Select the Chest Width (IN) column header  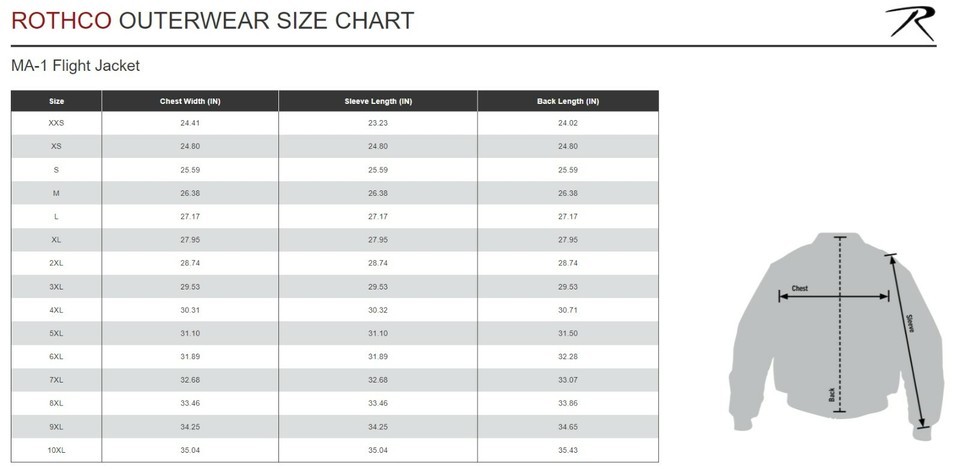190,101
